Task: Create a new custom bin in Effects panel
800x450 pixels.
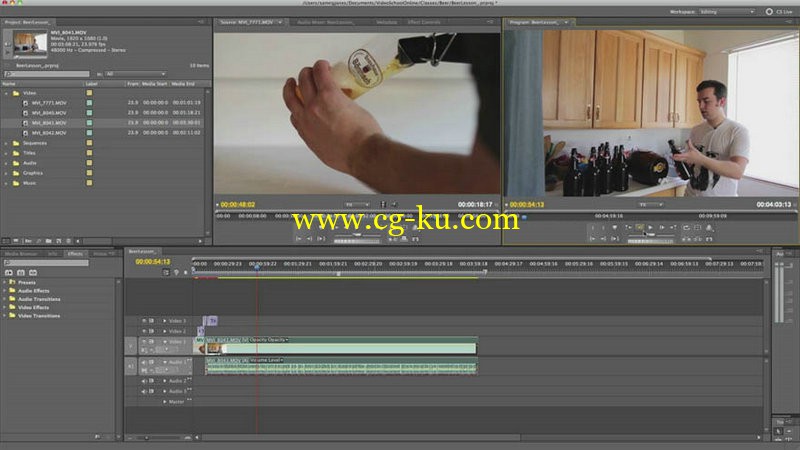Action: coord(97,437)
